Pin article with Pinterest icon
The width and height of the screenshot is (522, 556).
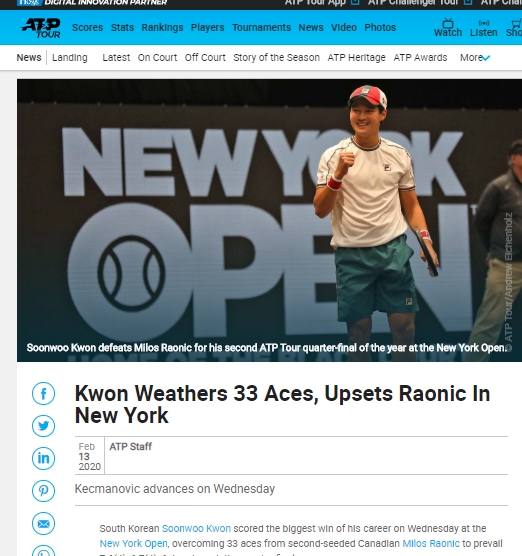tap(43, 491)
